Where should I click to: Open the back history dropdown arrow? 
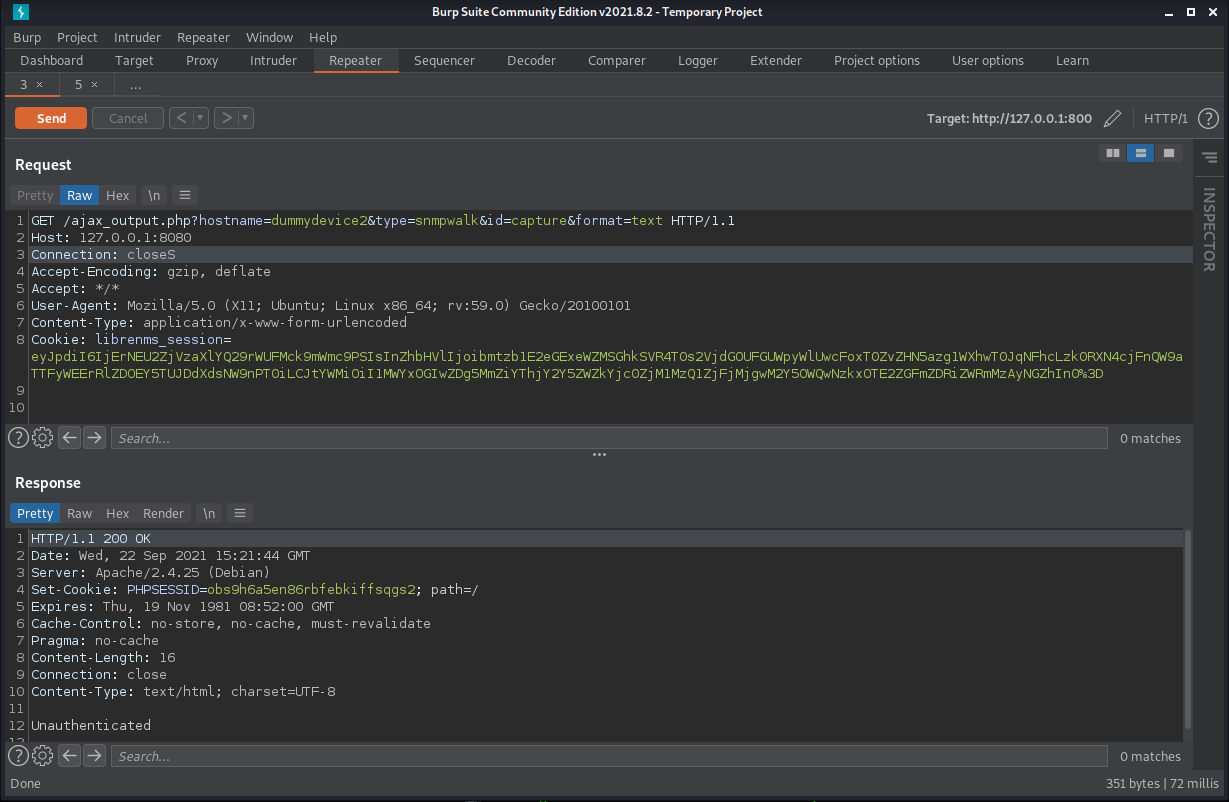pos(201,118)
